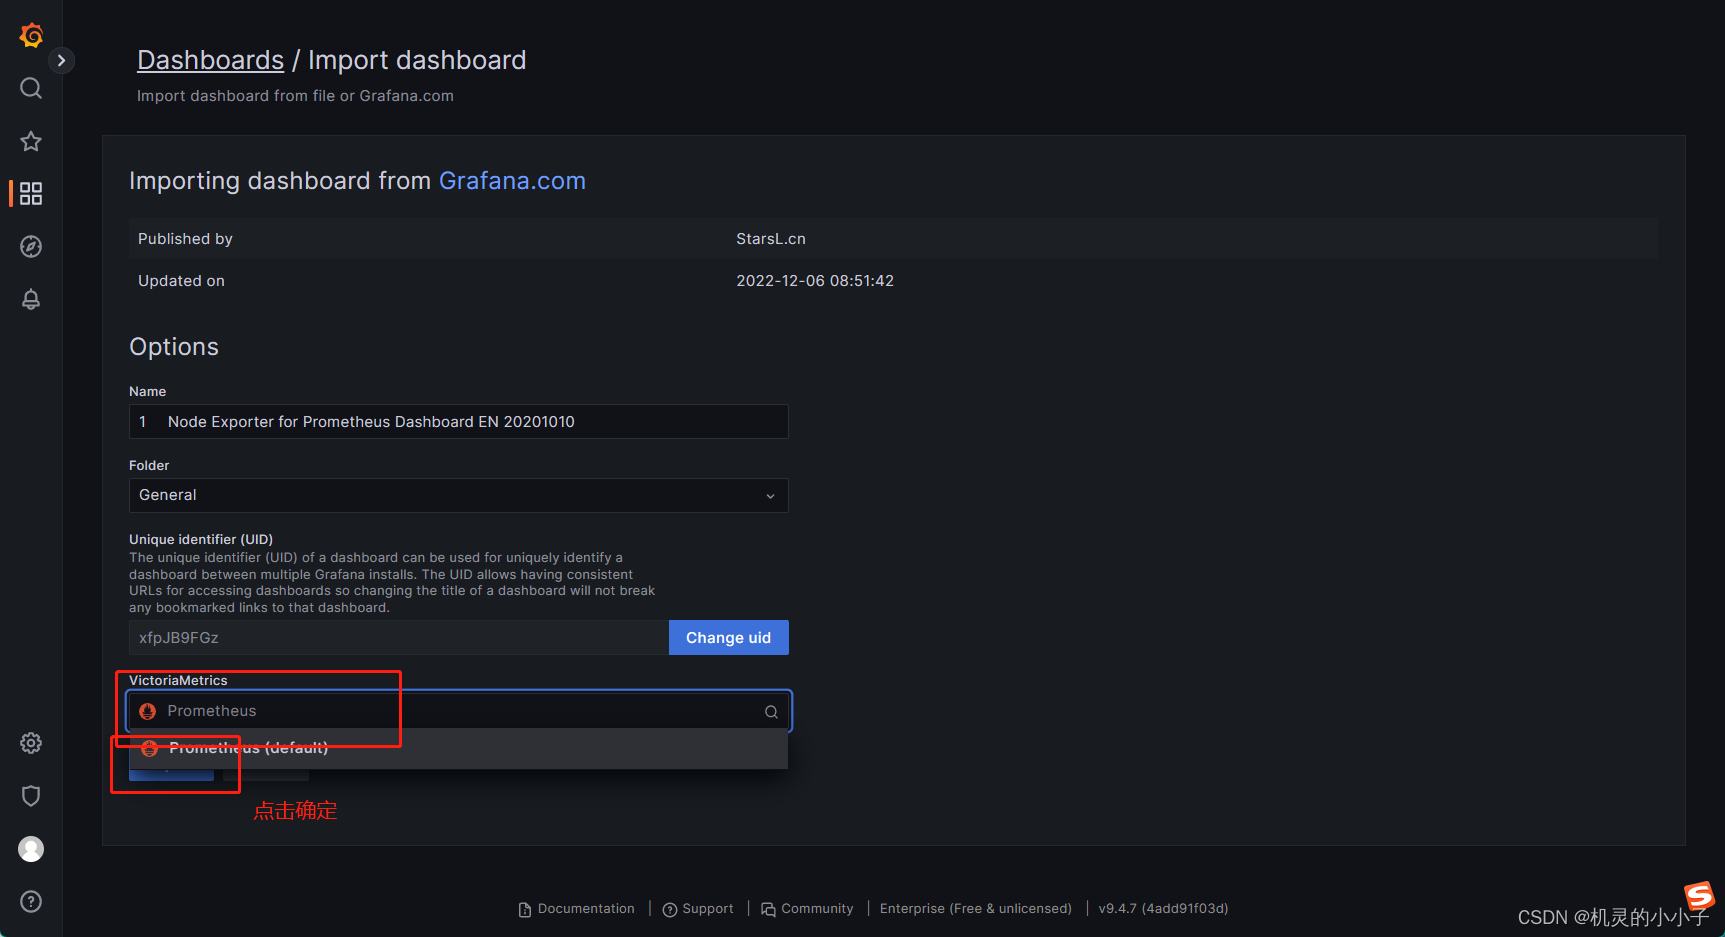
Task: Open the Help question mark icon
Action: (x=31, y=902)
